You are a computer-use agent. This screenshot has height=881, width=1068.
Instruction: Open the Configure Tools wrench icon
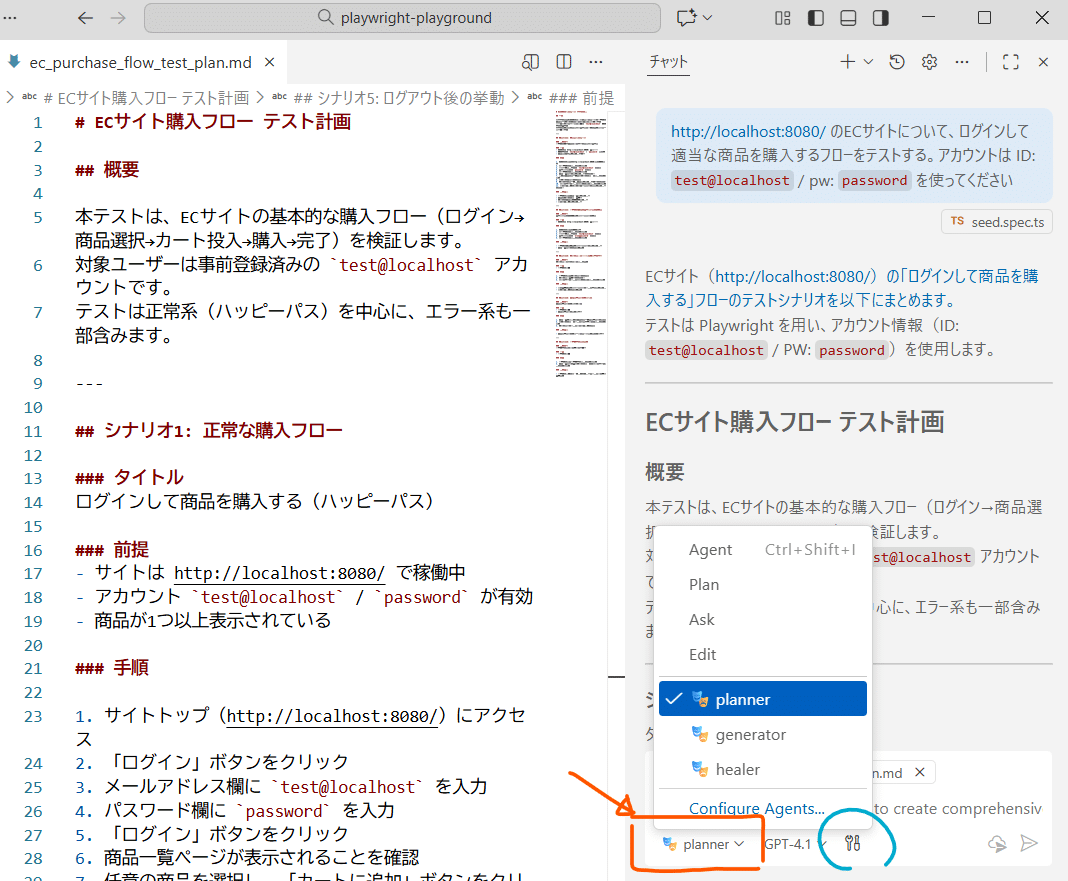coord(852,843)
